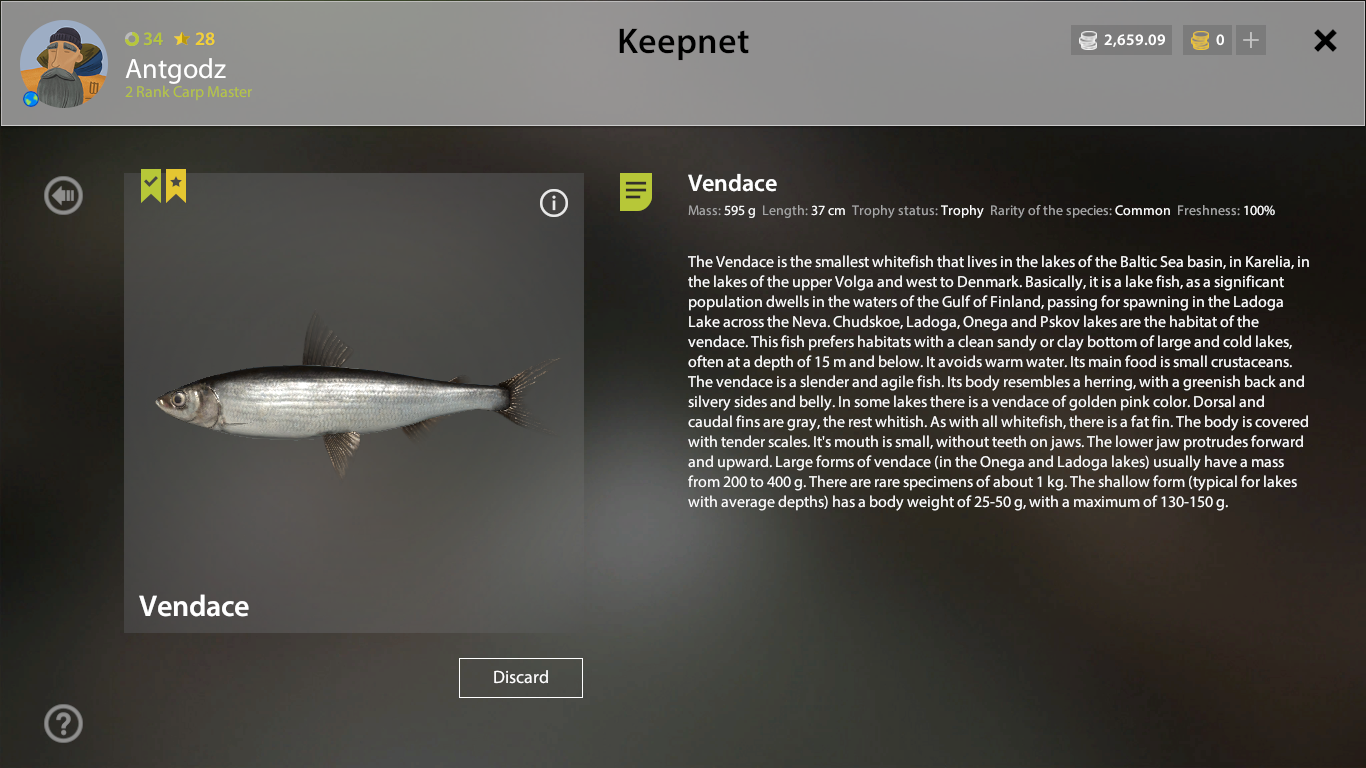
Task: Click the plus icon to add gold
Action: coord(1251,40)
